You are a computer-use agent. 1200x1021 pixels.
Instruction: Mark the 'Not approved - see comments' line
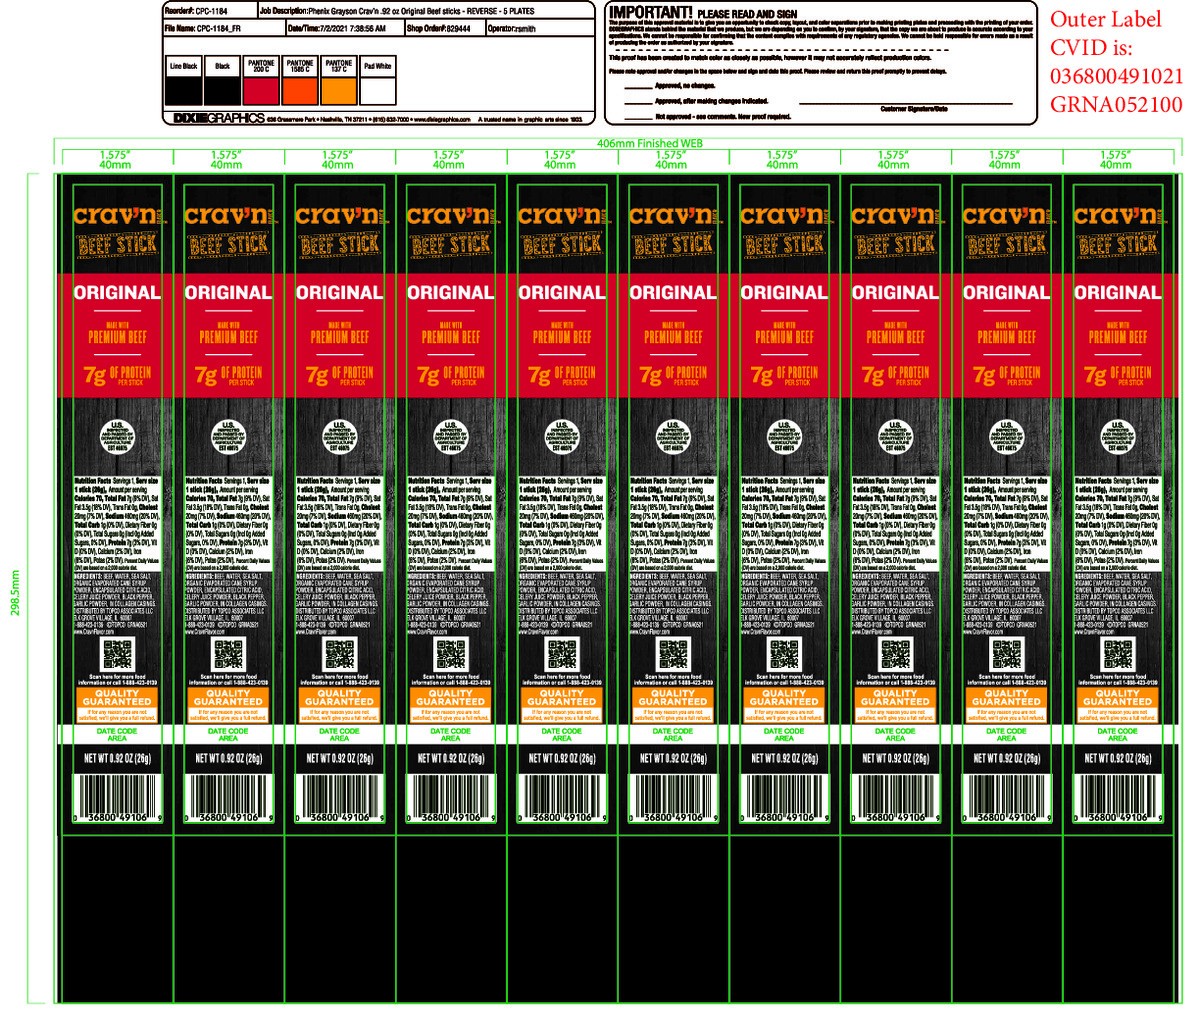[638, 116]
